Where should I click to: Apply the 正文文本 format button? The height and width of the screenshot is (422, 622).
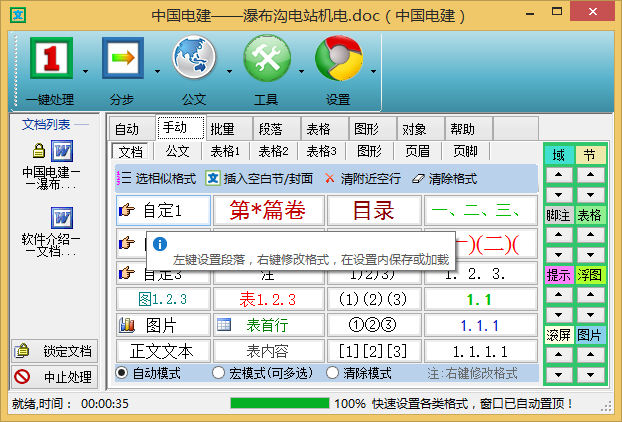pyautogui.click(x=163, y=351)
